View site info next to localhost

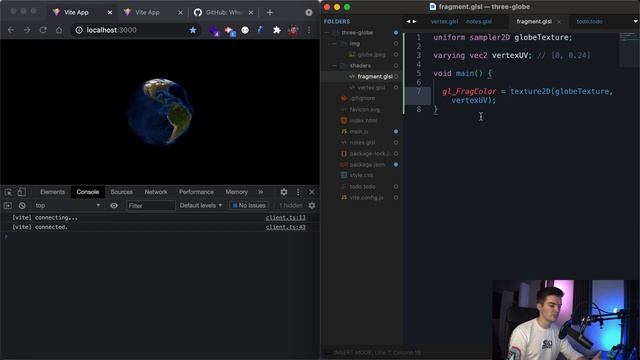tap(79, 30)
